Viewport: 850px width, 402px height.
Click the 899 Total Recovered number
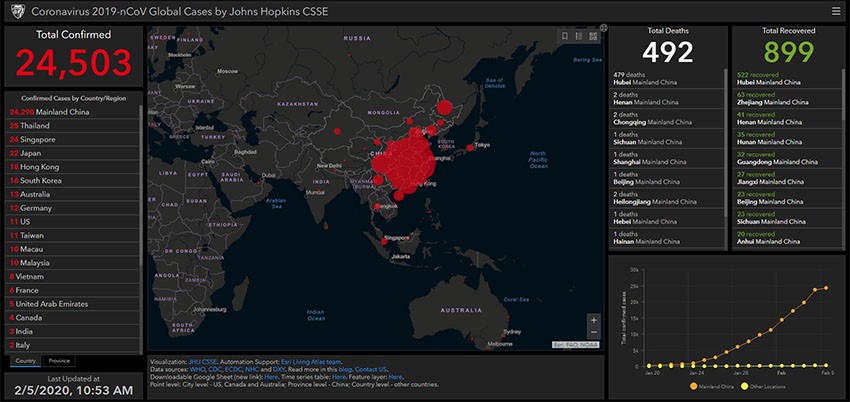(789, 52)
